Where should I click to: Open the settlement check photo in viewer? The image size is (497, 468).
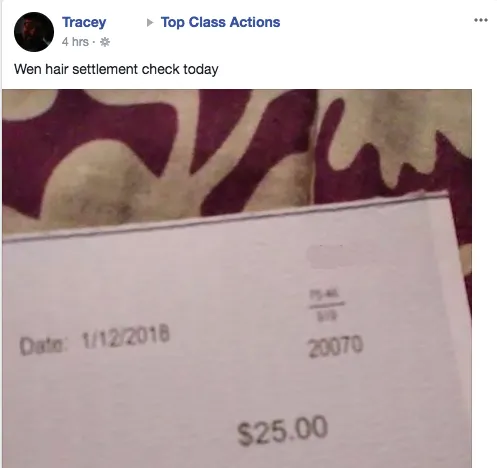pos(237,278)
